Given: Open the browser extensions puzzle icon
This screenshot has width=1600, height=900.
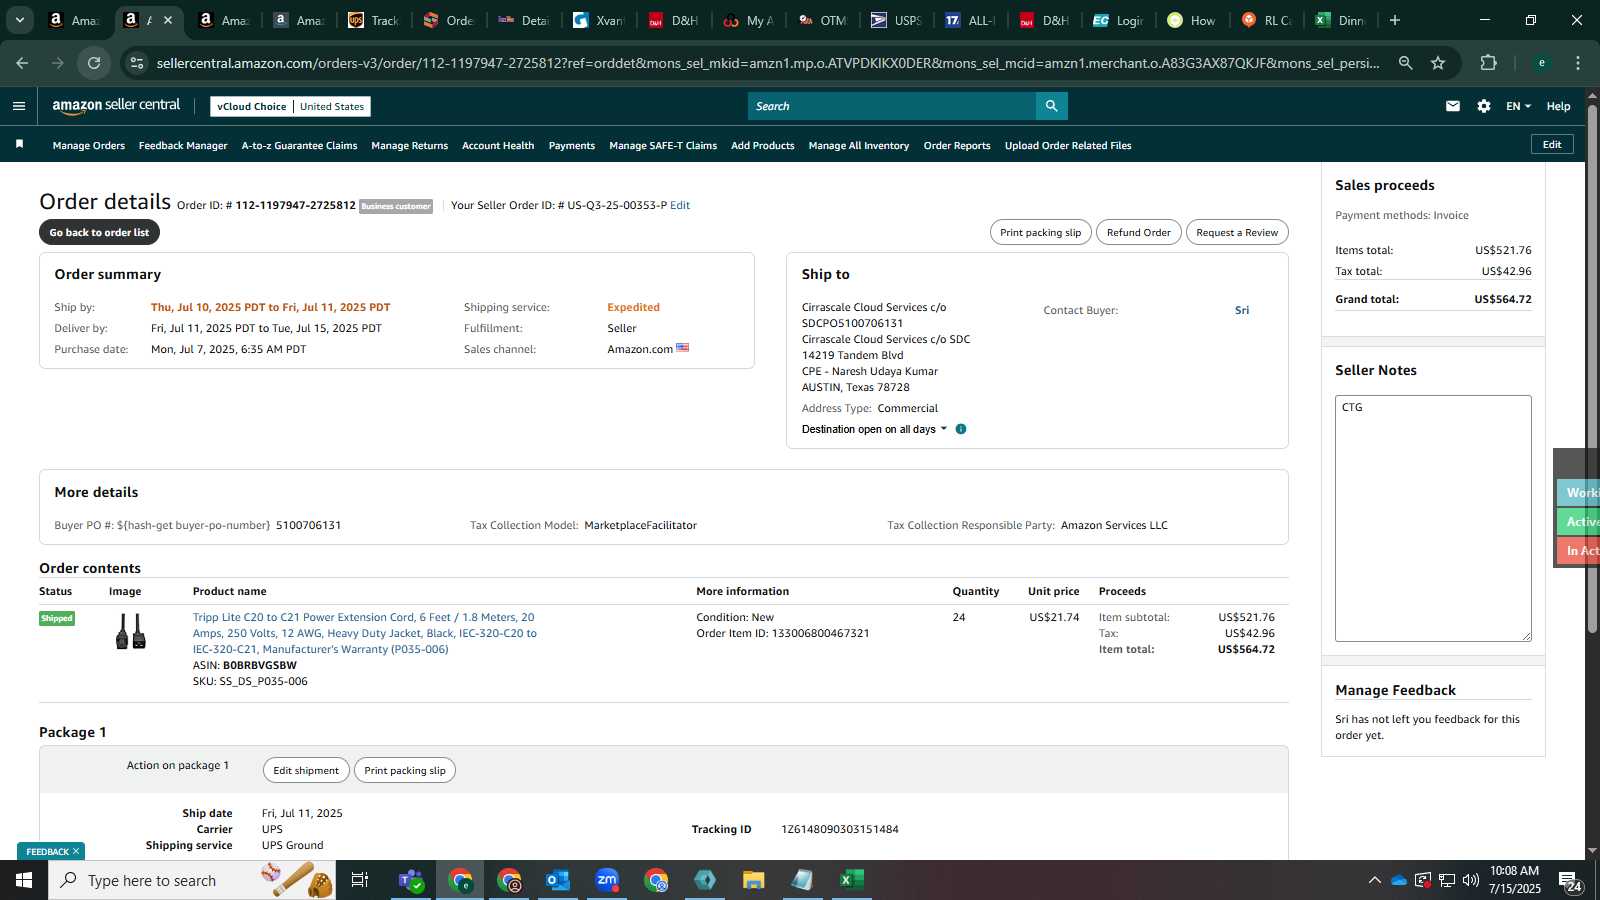Looking at the screenshot, I should click(x=1489, y=63).
